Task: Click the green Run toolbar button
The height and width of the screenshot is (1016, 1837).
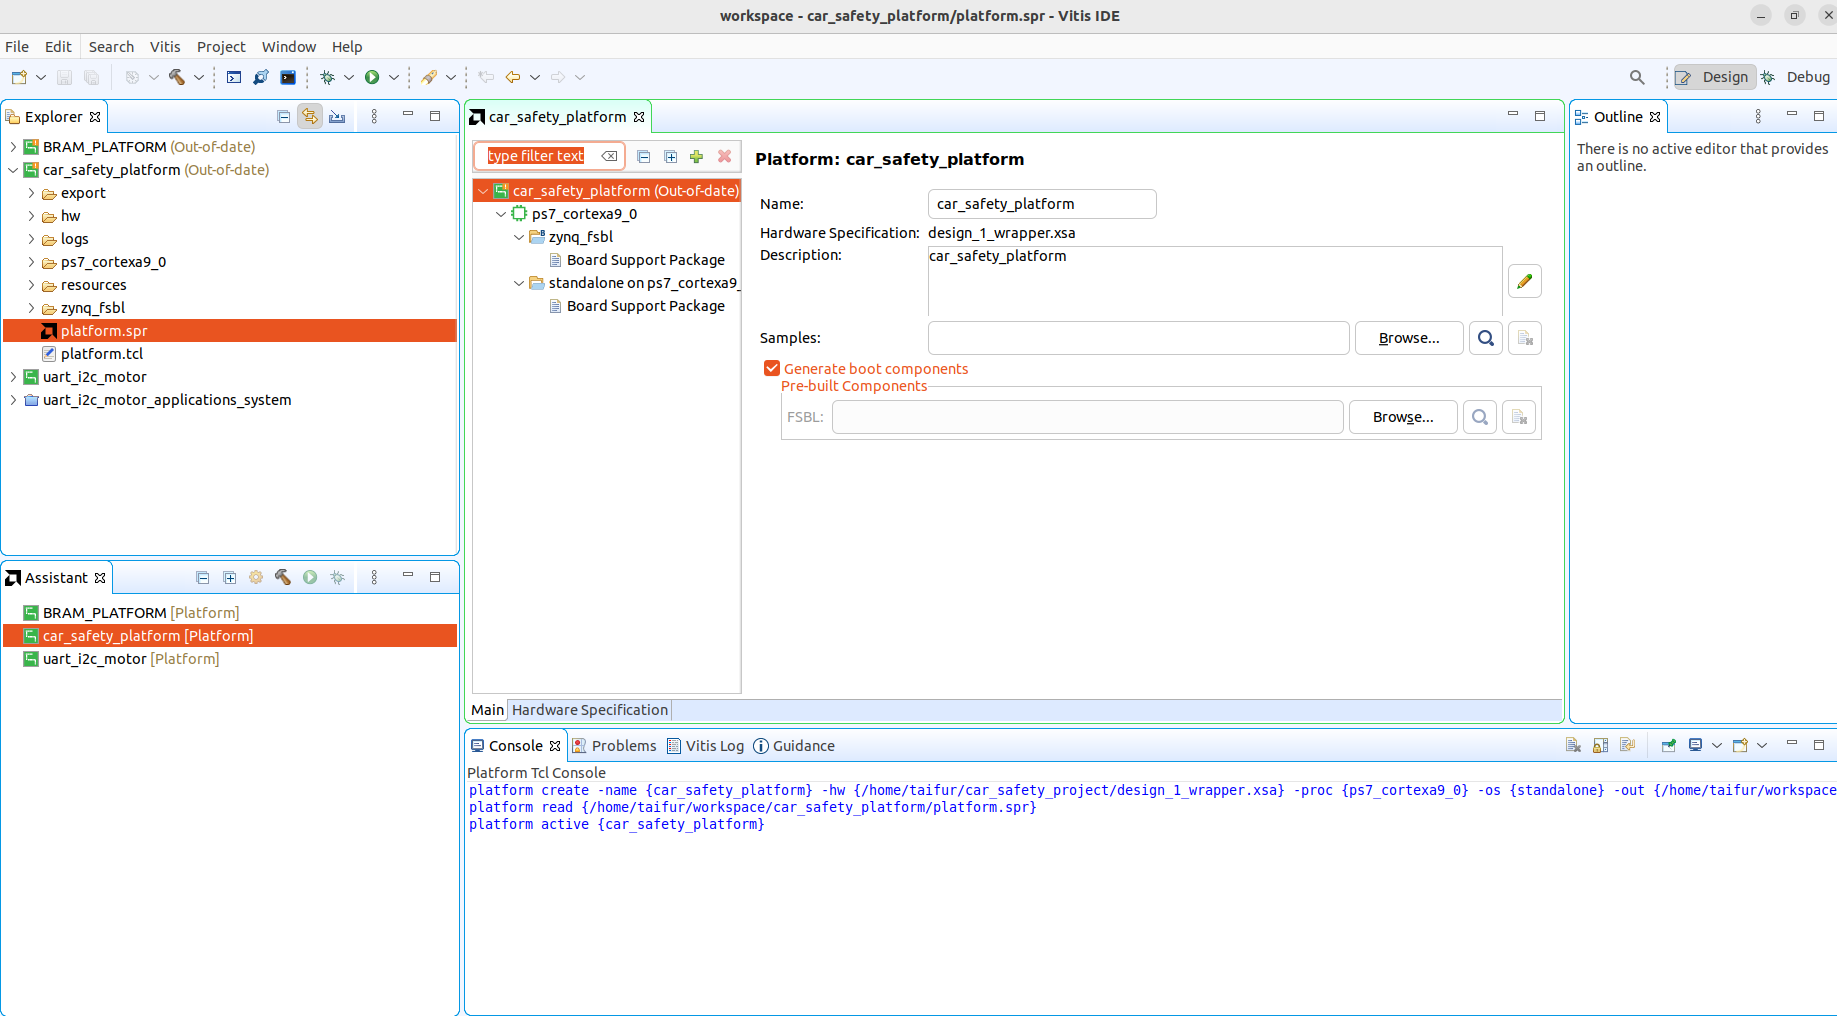Action: coord(372,77)
